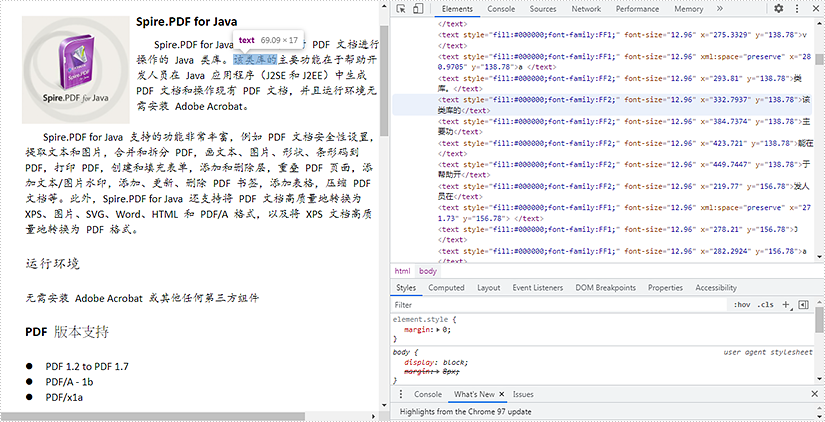The image size is (825, 422).
Task: Open the Layout pane tab
Action: click(488, 288)
